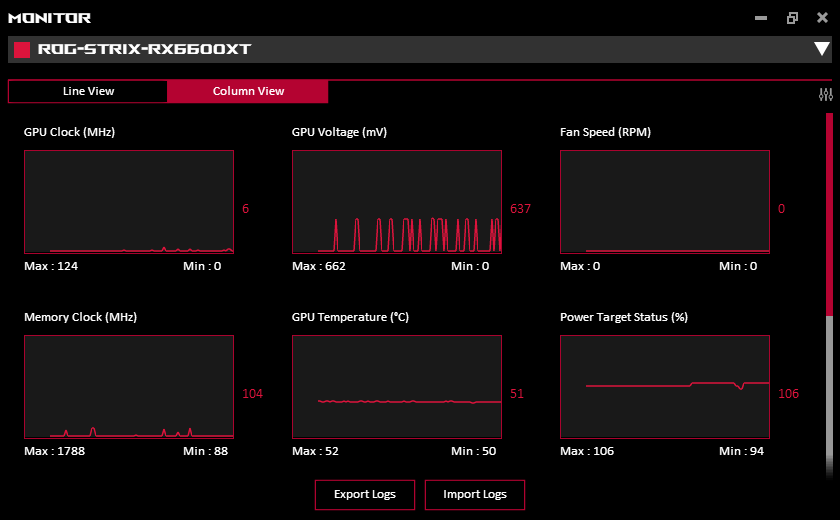Click the GPU Voltage (mV) label
This screenshot has height=520, width=840.
pyautogui.click(x=339, y=132)
